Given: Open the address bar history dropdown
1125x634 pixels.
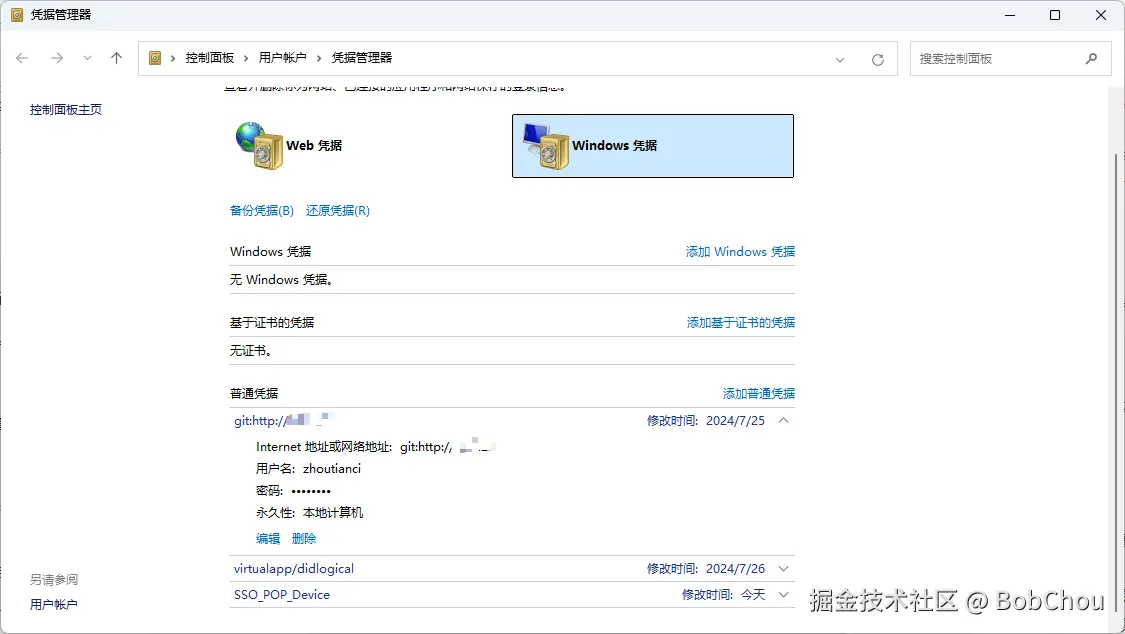Looking at the screenshot, I should [x=839, y=60].
